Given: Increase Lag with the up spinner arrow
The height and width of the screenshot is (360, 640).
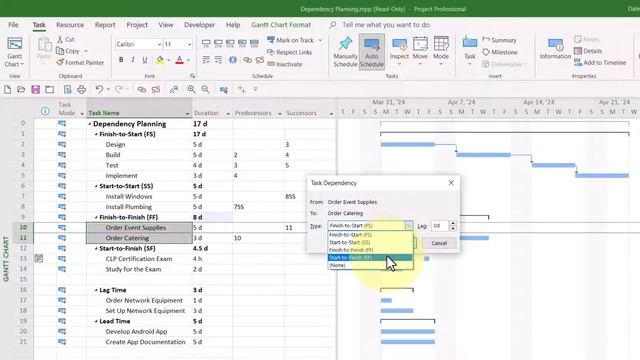Looking at the screenshot, I should click(x=453, y=223).
